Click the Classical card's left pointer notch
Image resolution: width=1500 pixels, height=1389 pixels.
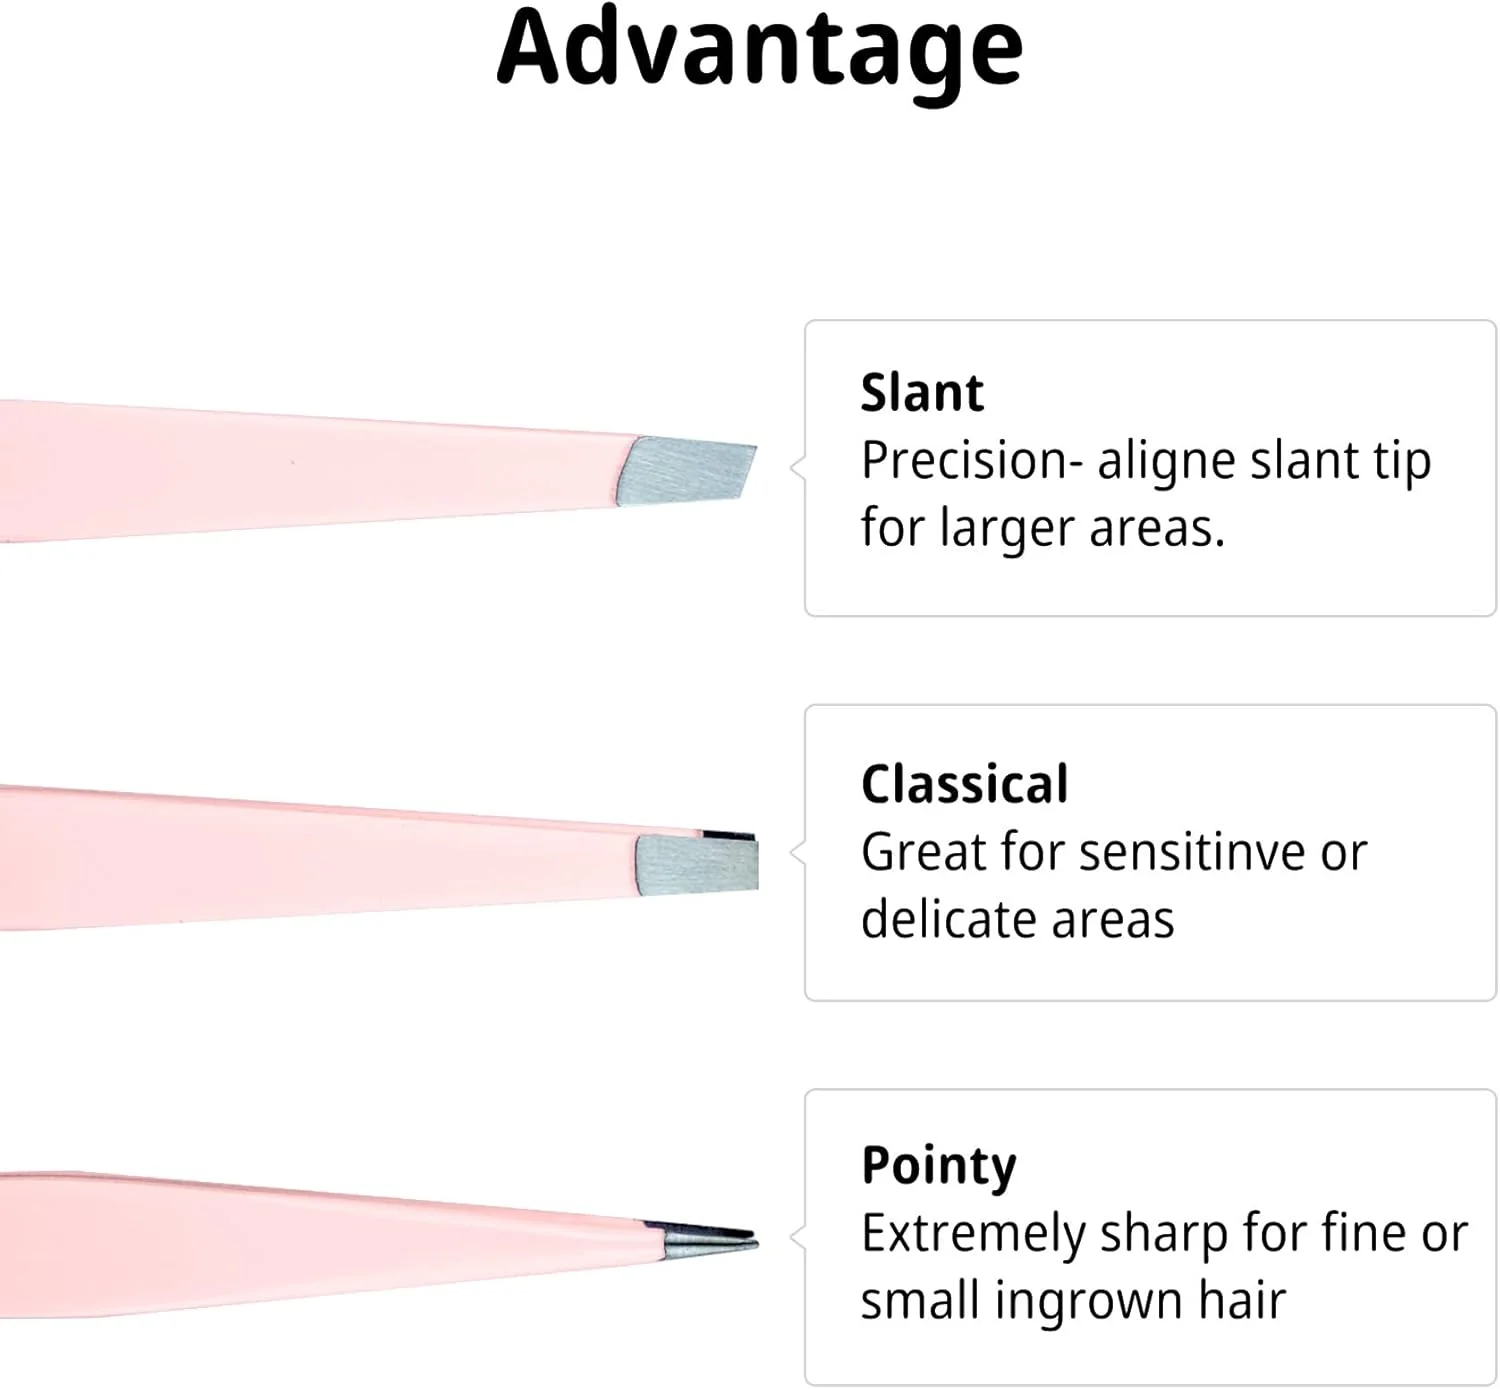[x=798, y=852]
